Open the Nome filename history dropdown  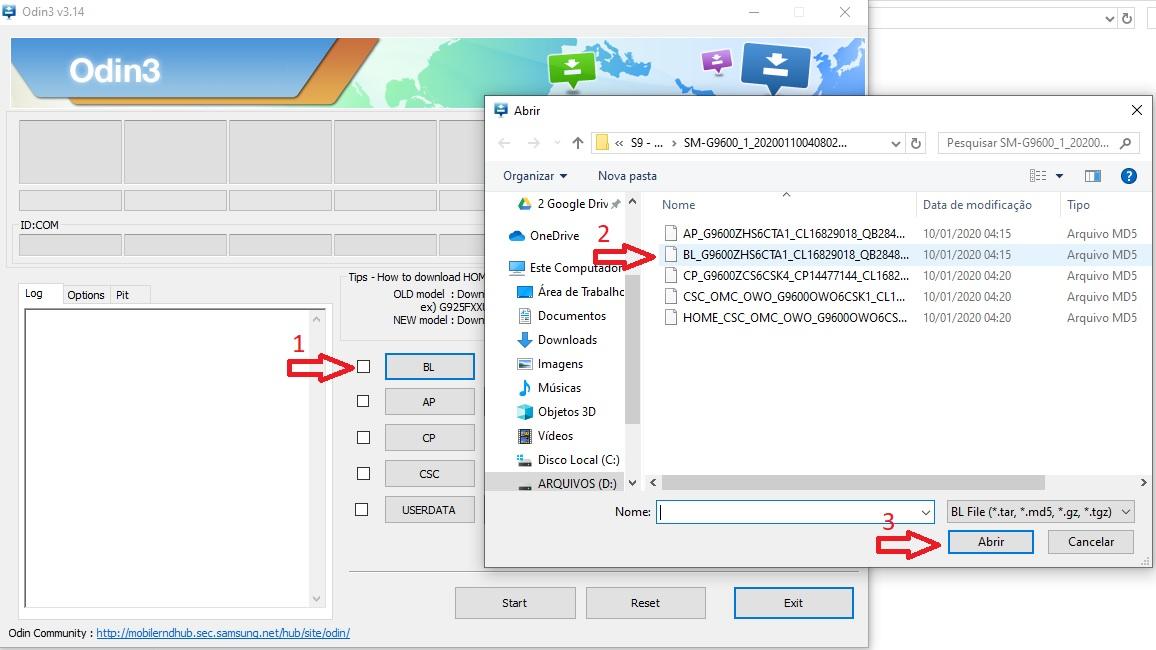pos(926,511)
